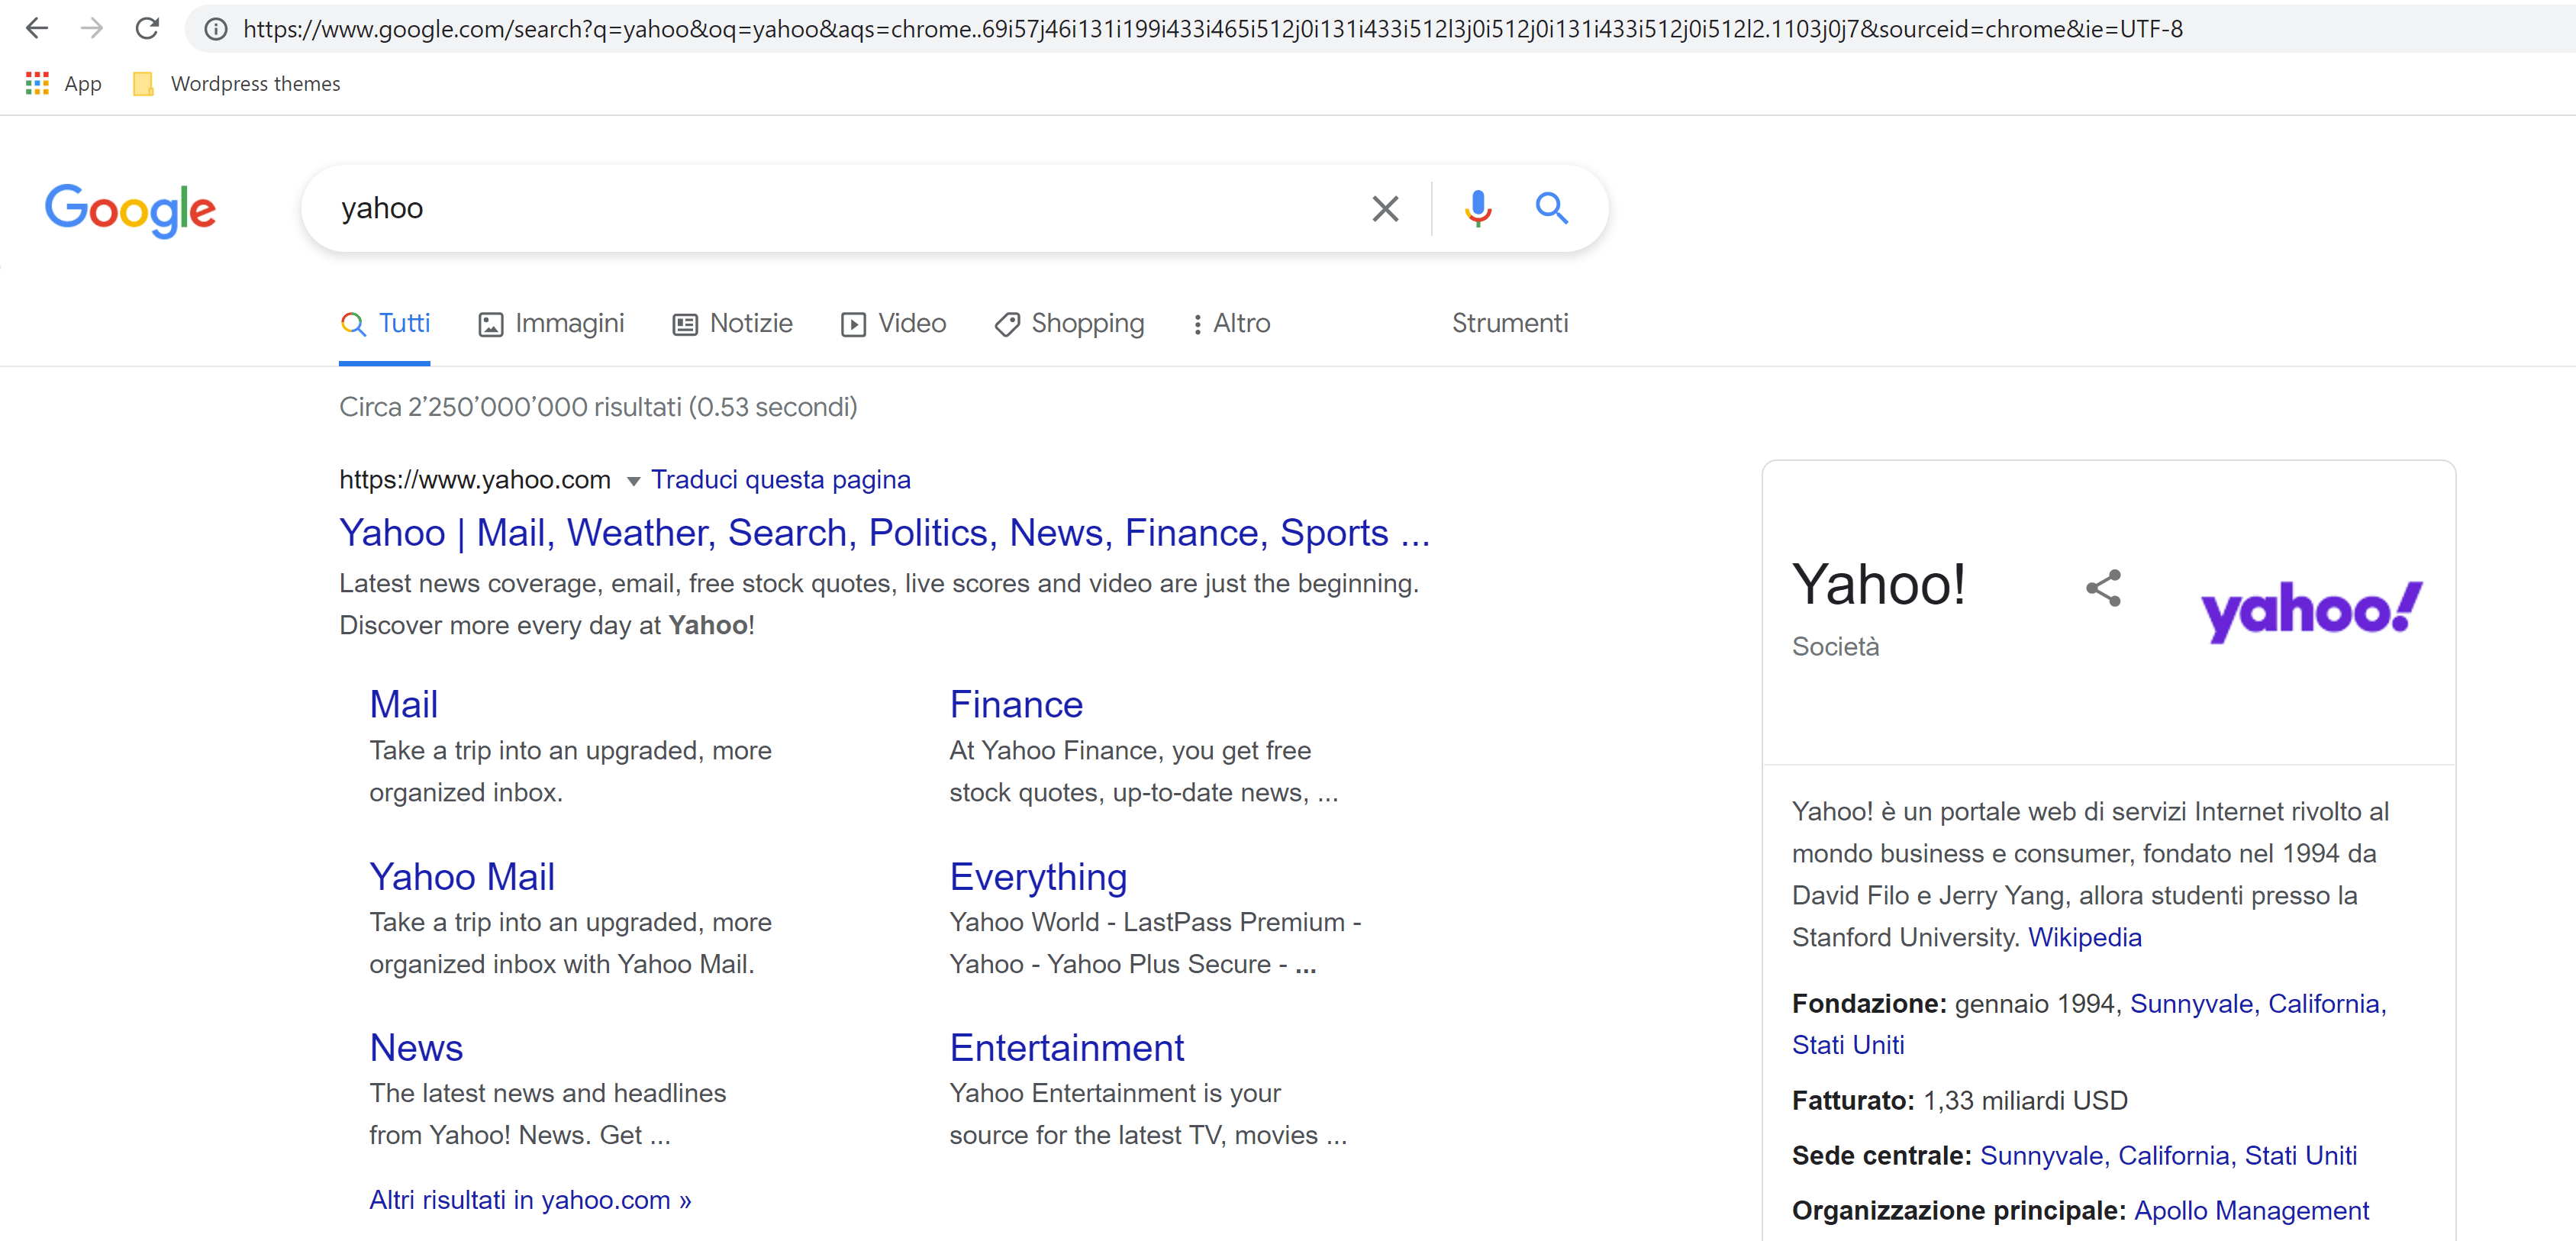Open the main Yahoo result title link

pyautogui.click(x=885, y=533)
